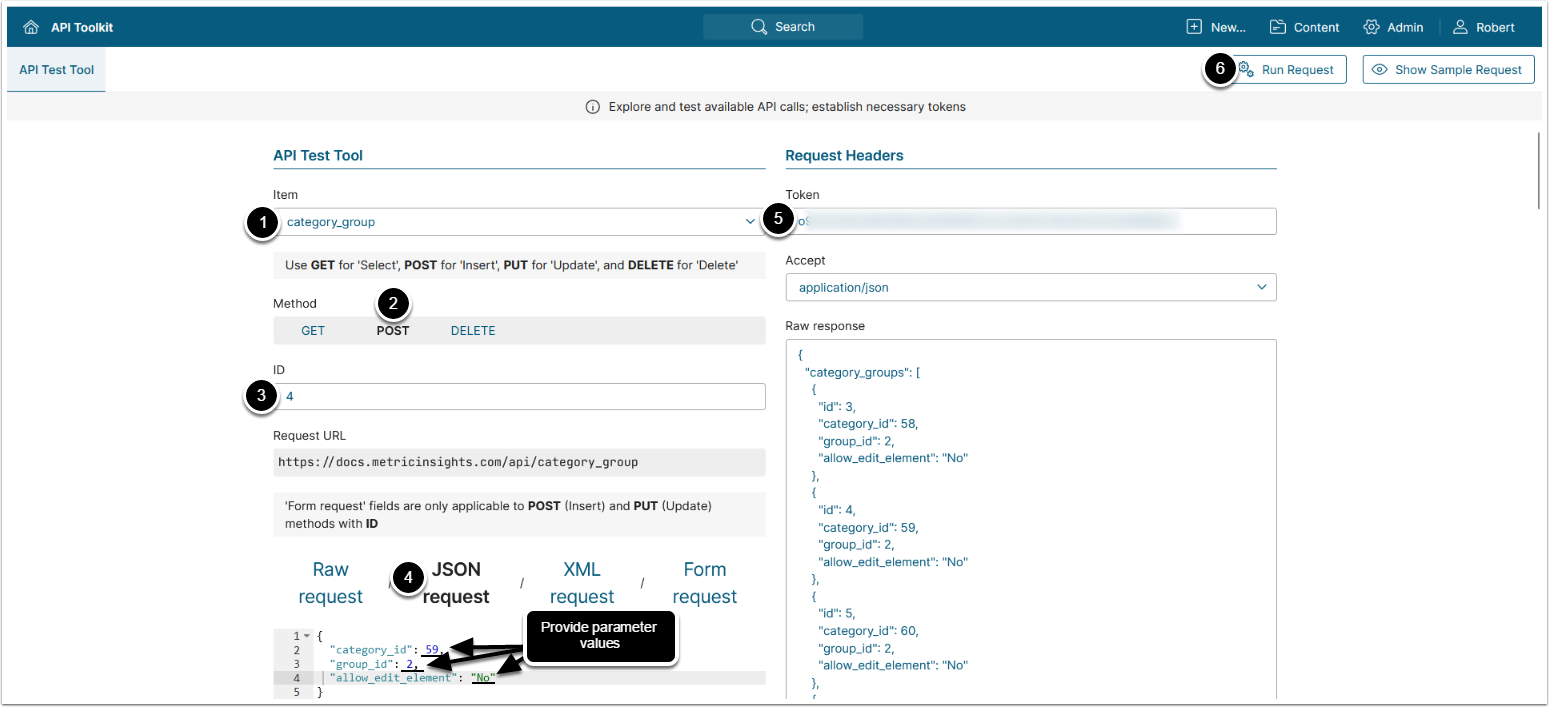The height and width of the screenshot is (707, 1549).
Task: Click inside the Raw response box
Action: click(x=1031, y=520)
